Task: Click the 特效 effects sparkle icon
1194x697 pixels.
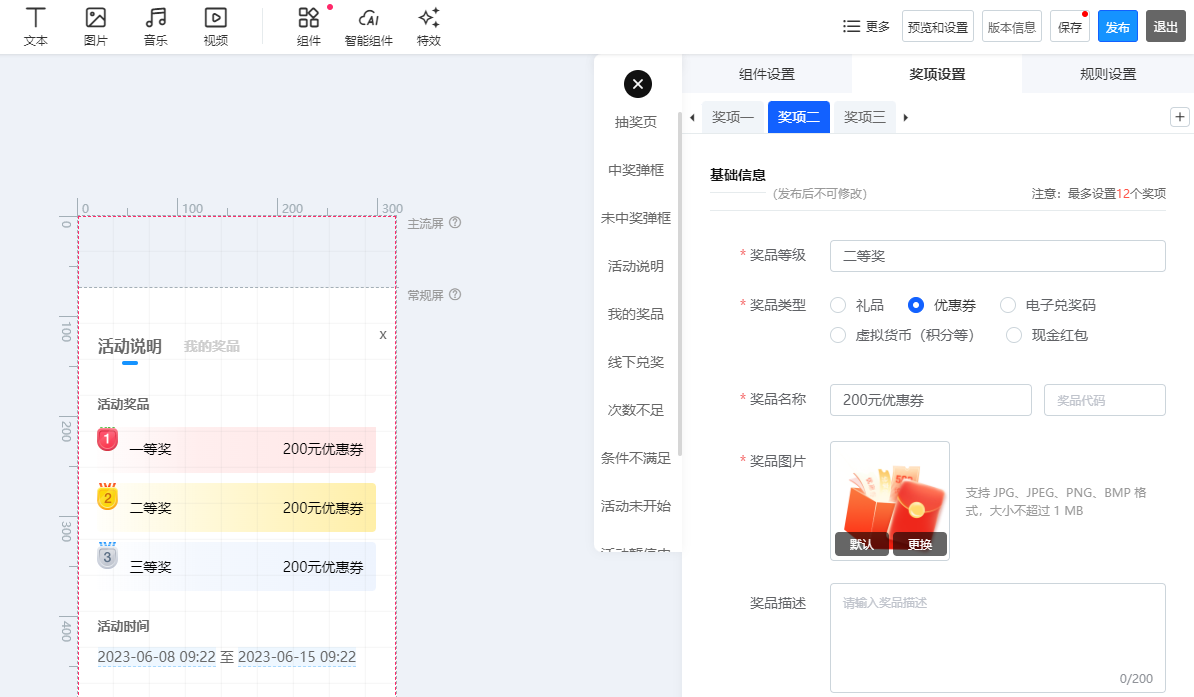Action: [x=429, y=18]
